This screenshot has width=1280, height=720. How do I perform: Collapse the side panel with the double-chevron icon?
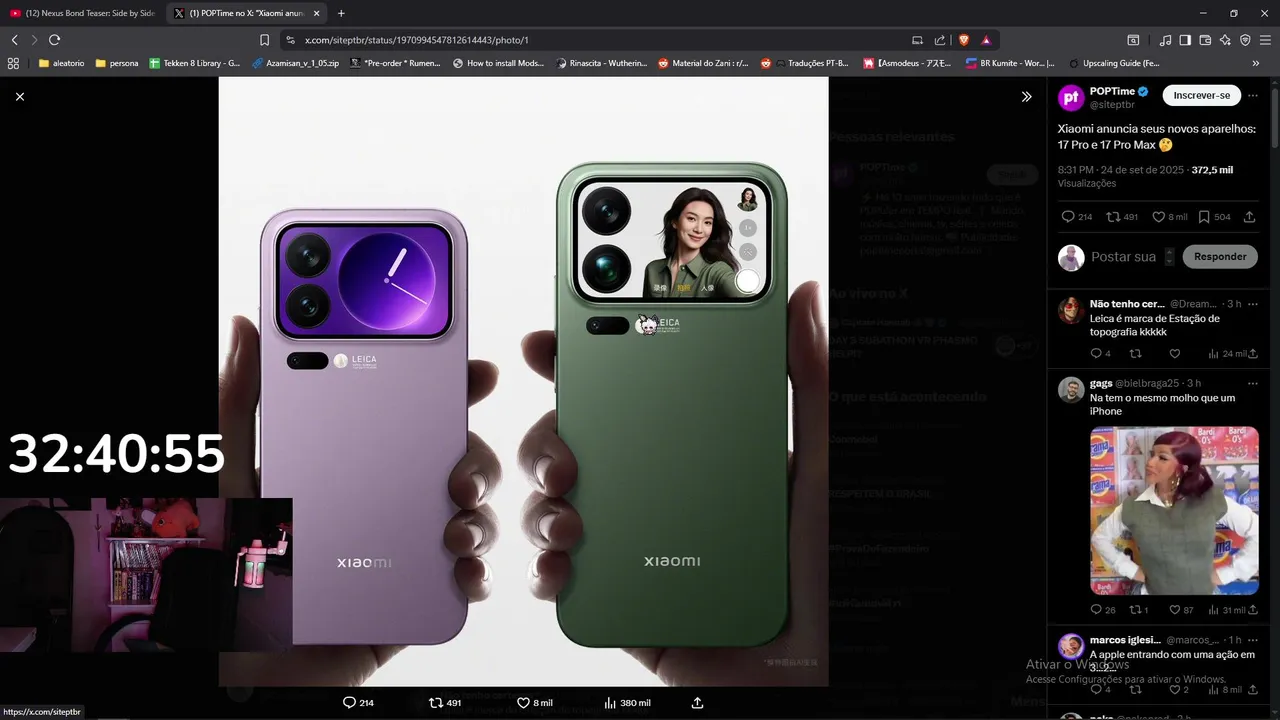tap(1026, 97)
